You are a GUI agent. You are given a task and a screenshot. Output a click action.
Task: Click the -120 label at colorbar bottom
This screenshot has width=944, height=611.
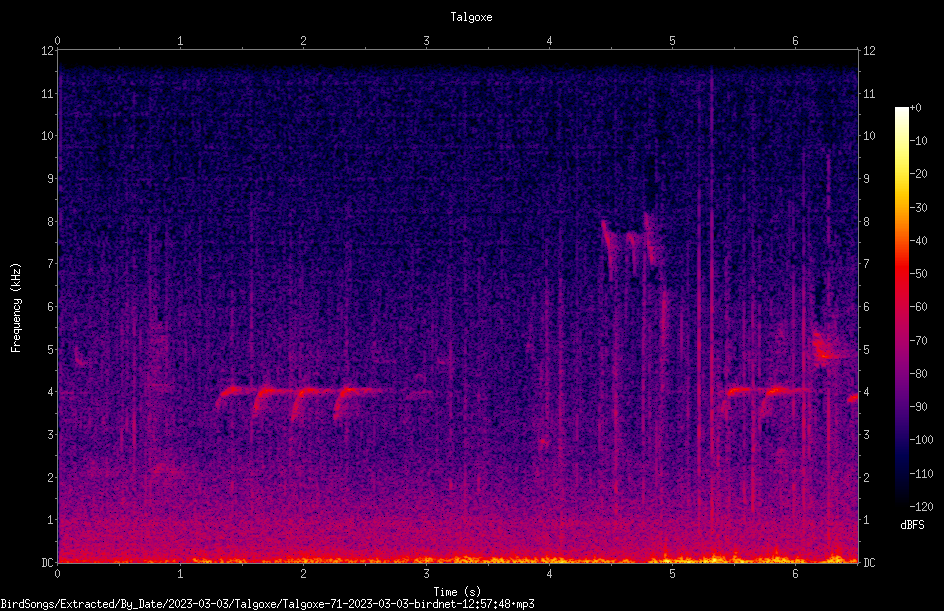tap(921, 506)
